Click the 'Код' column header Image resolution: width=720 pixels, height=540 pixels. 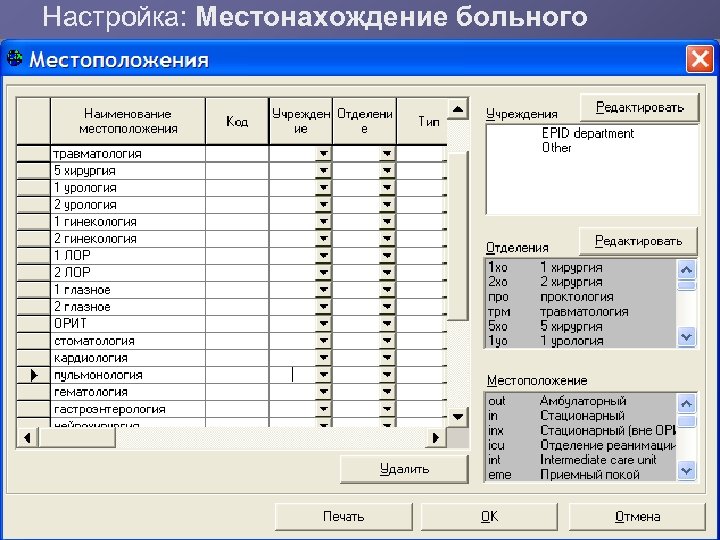[237, 121]
